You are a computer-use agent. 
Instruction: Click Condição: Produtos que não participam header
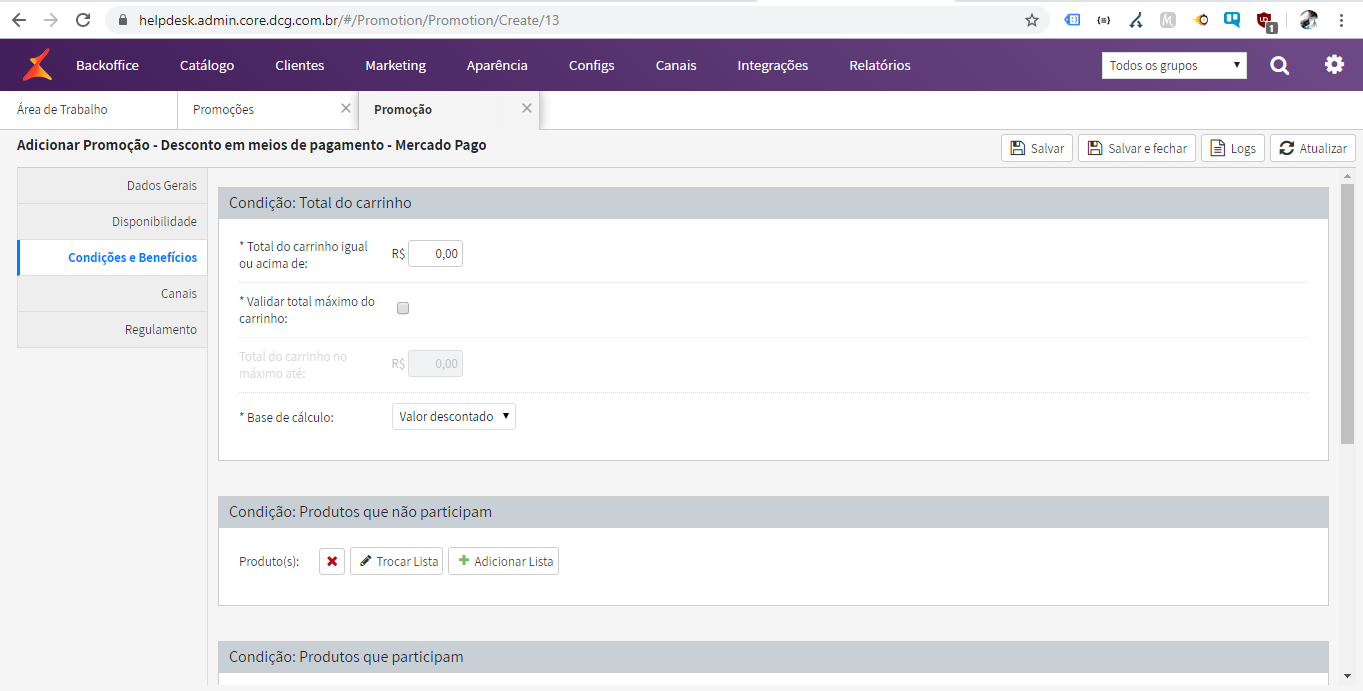(773, 512)
